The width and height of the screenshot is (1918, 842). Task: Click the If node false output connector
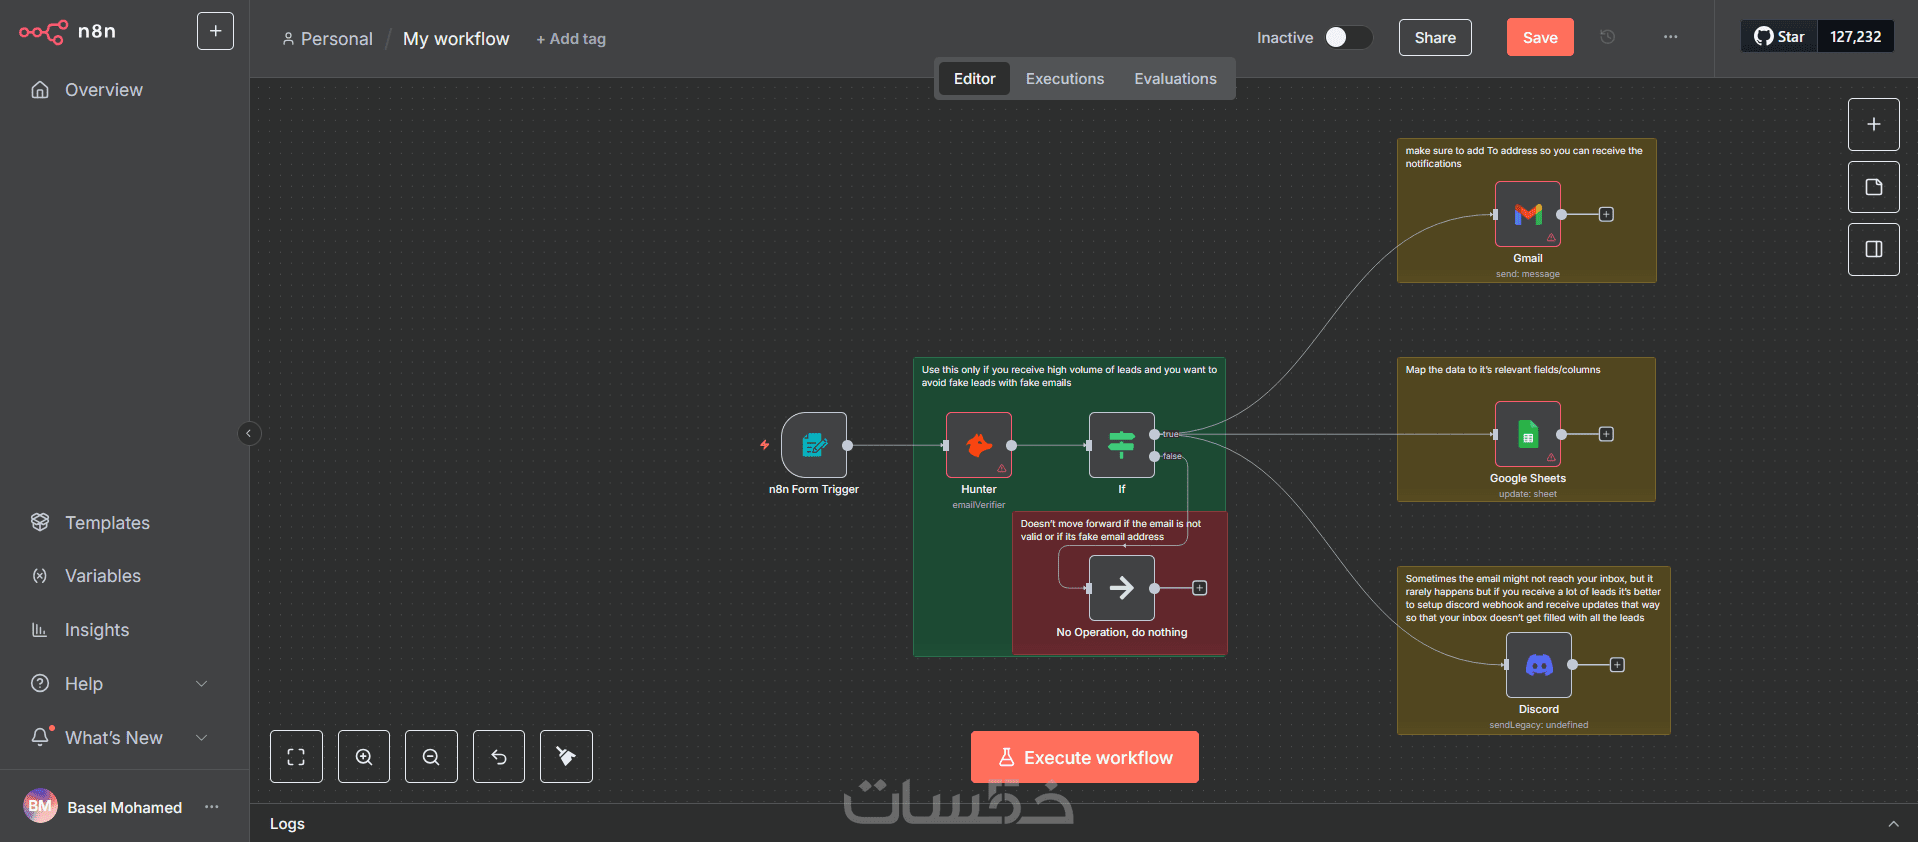[x=1155, y=456]
